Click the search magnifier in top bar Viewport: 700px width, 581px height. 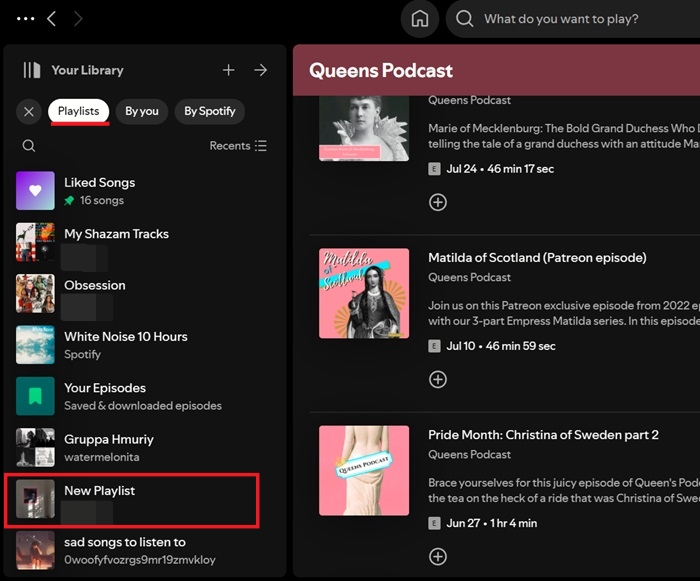(x=464, y=19)
